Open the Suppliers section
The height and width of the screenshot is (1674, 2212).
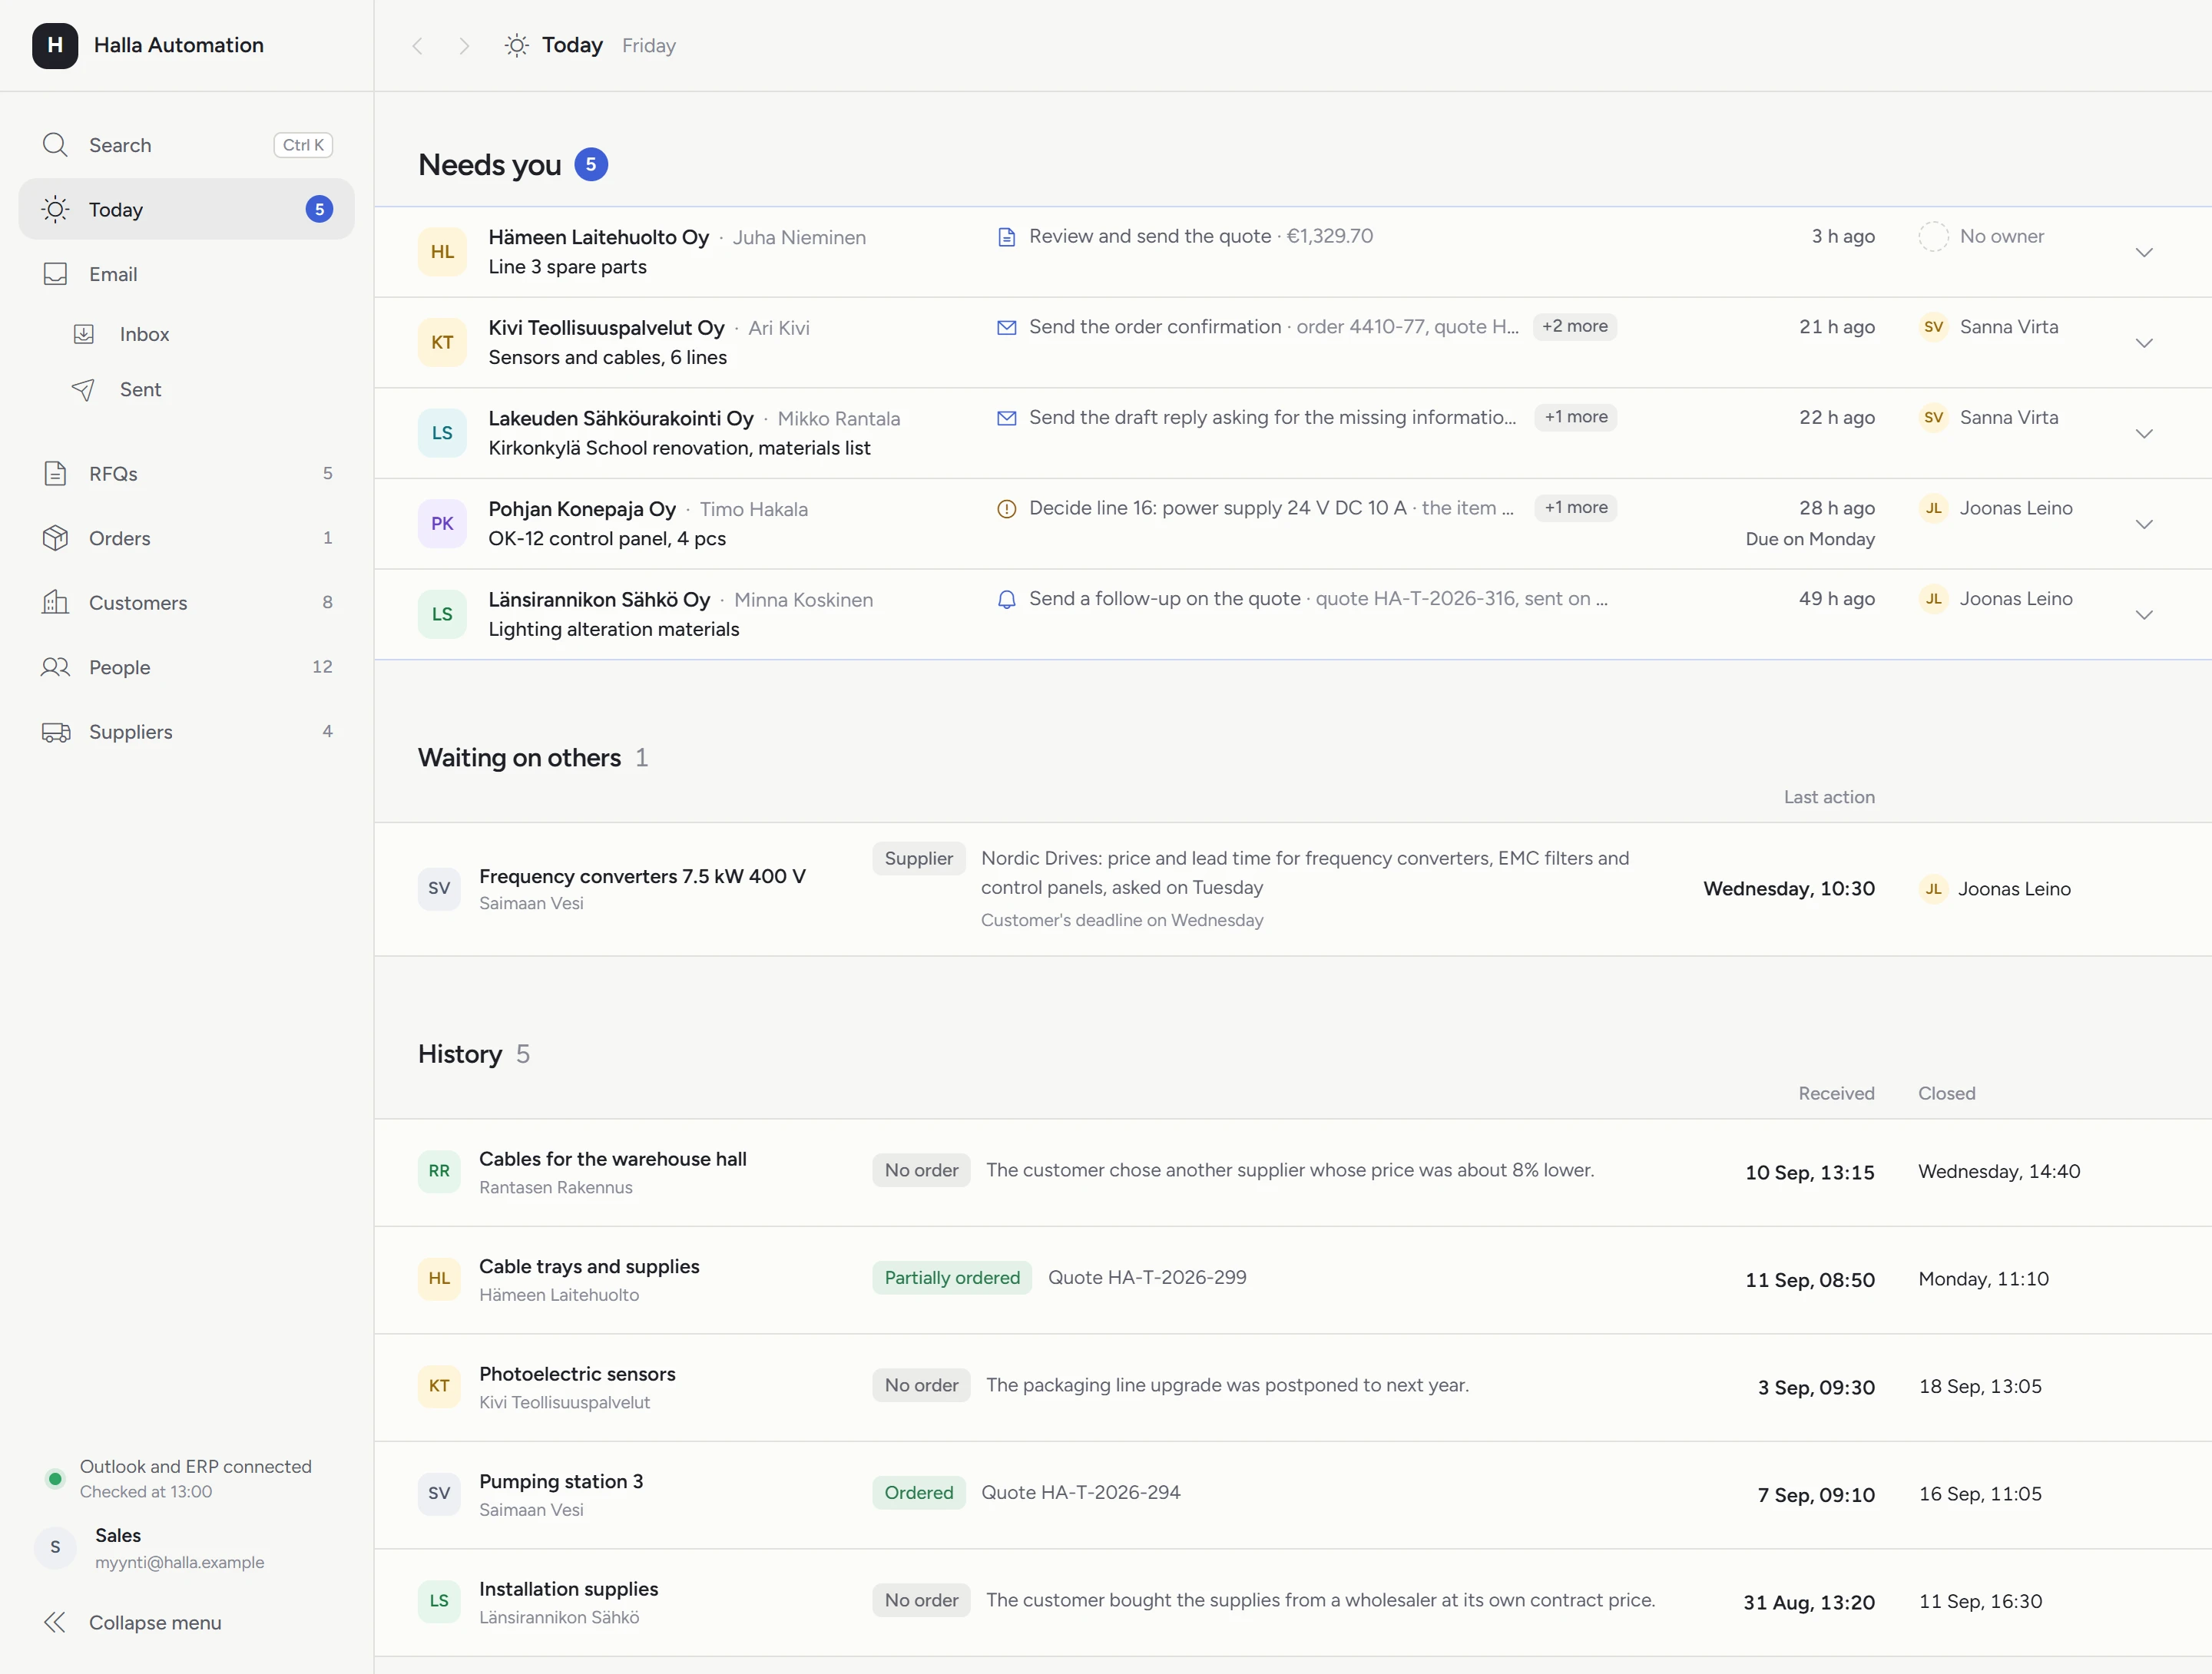coord(186,732)
